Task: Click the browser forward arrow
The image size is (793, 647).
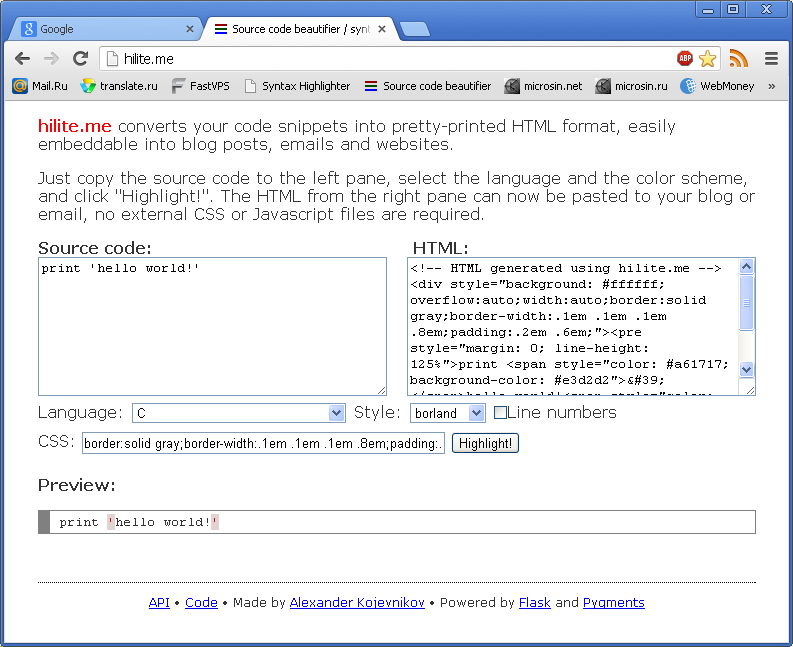Action: (51, 59)
